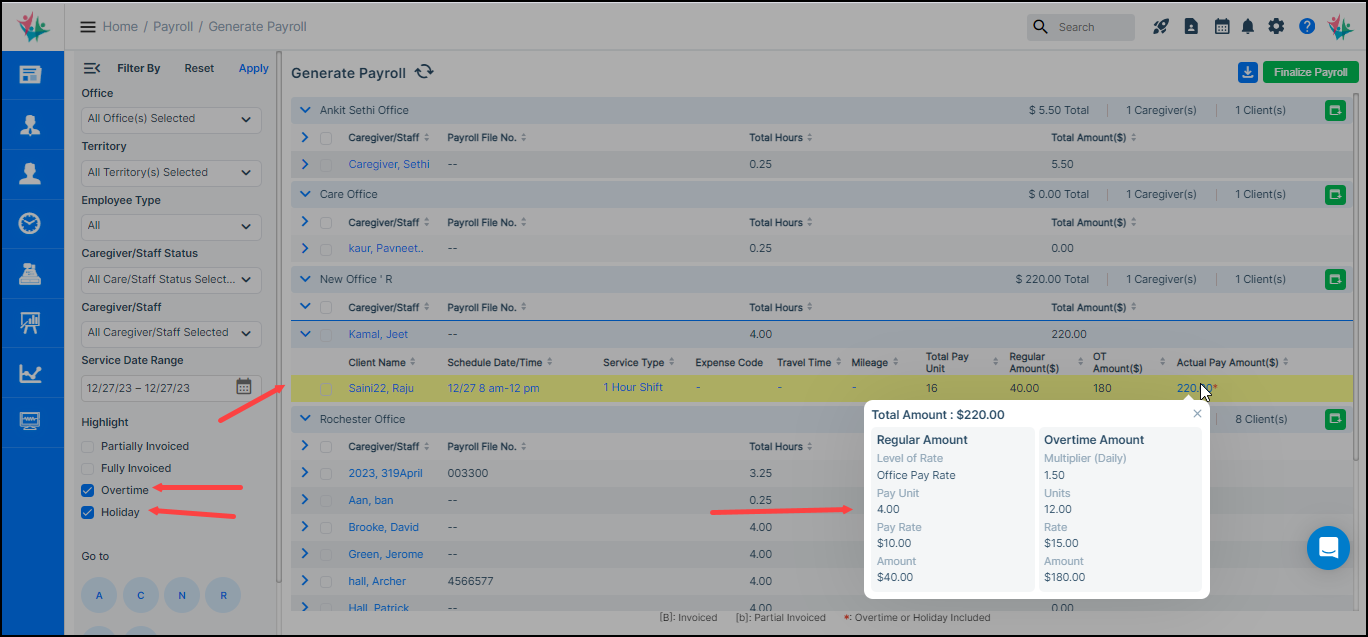Viewport: 1368px width, 637px height.
Task: Uncheck the Overtime highlight checkbox
Action: point(85,490)
